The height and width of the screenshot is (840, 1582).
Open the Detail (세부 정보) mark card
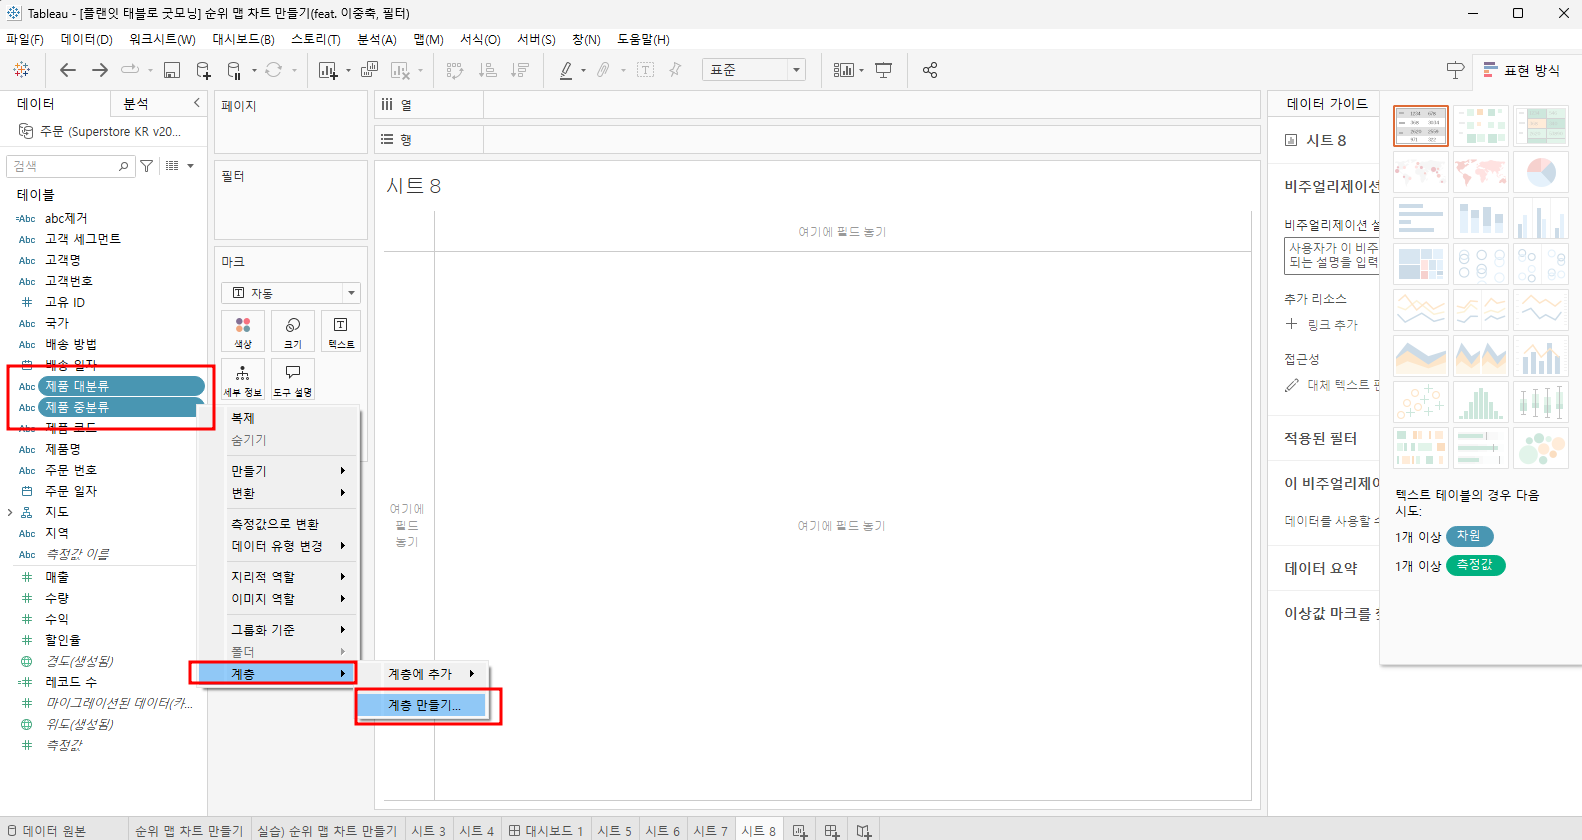coord(243,379)
